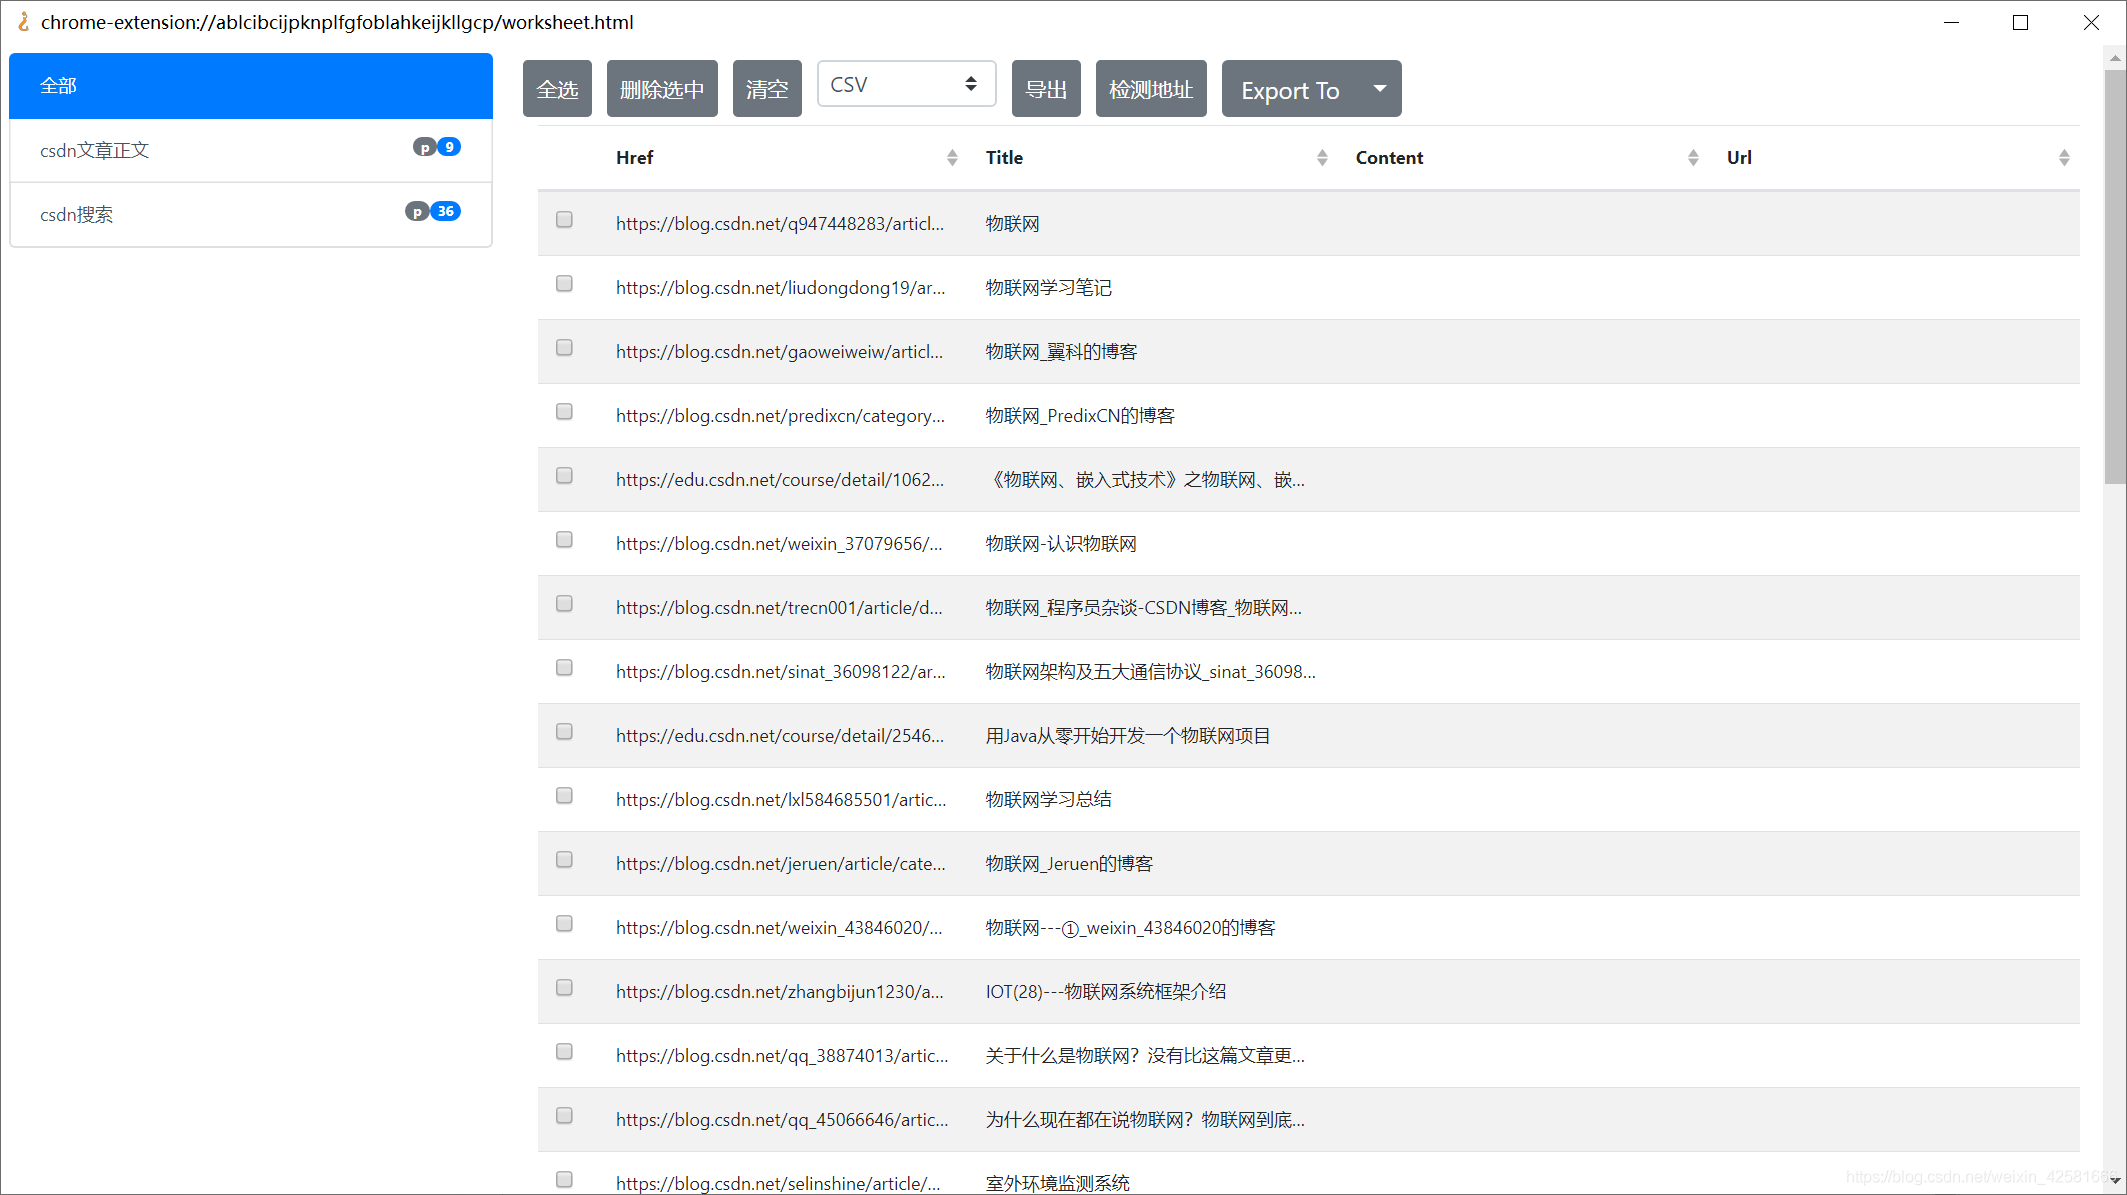
Task: Click the 36 count badge for csdn搜索
Action: tap(446, 211)
